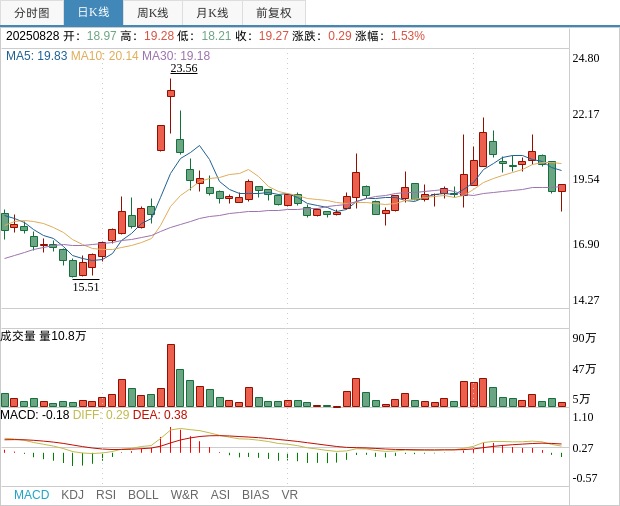
Task: Choose the BOLL indicator
Action: click(143, 495)
